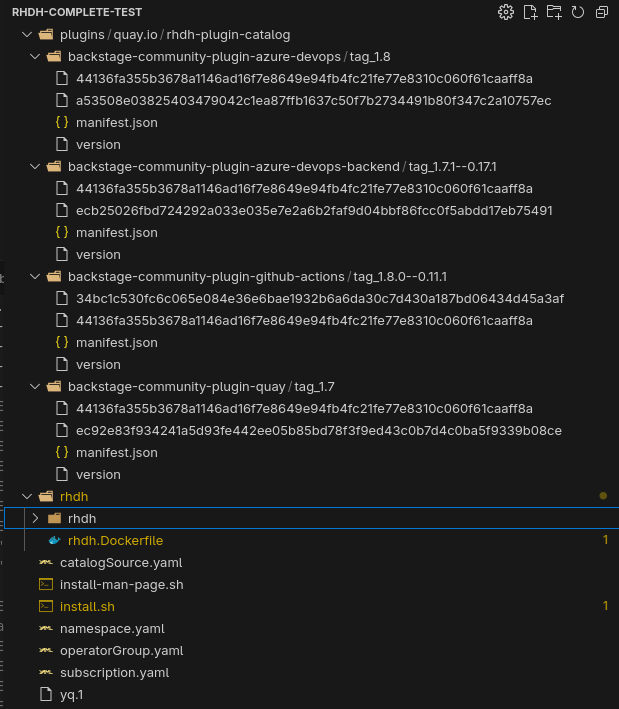Viewport: 619px width, 709px height.
Task: Open install-man-page.sh script
Action: (121, 584)
